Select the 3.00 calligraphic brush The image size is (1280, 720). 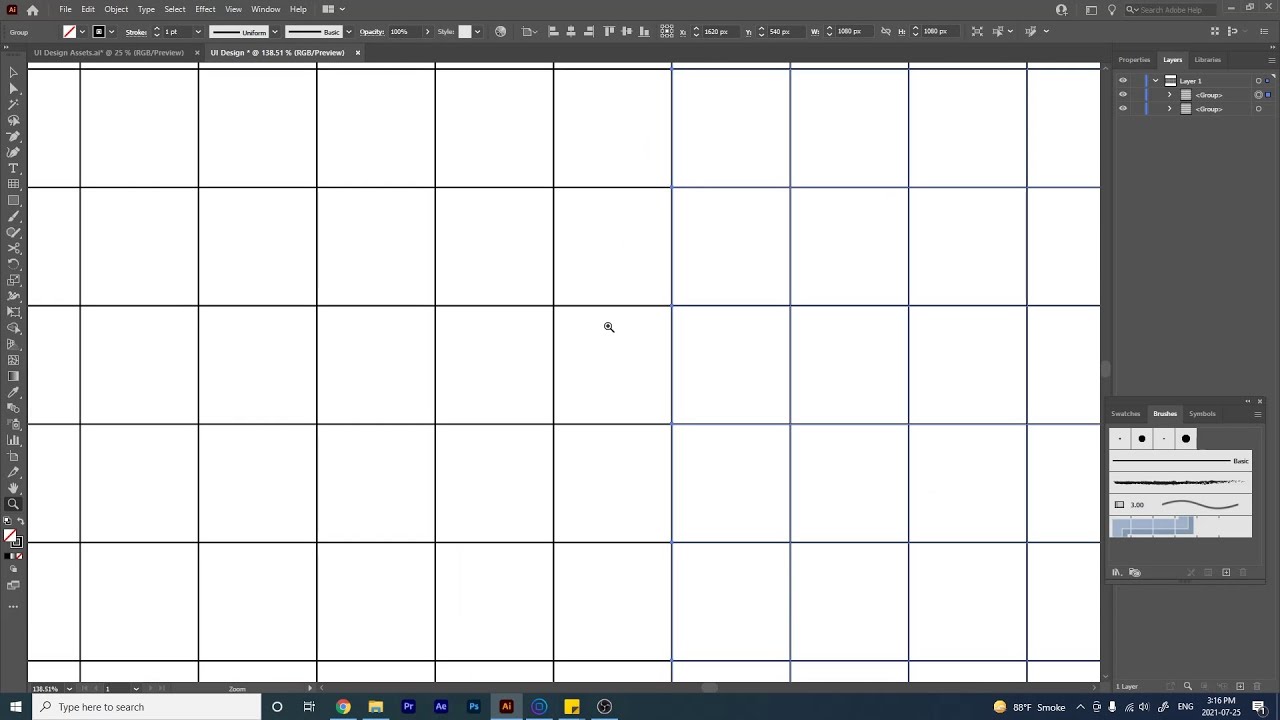1180,505
